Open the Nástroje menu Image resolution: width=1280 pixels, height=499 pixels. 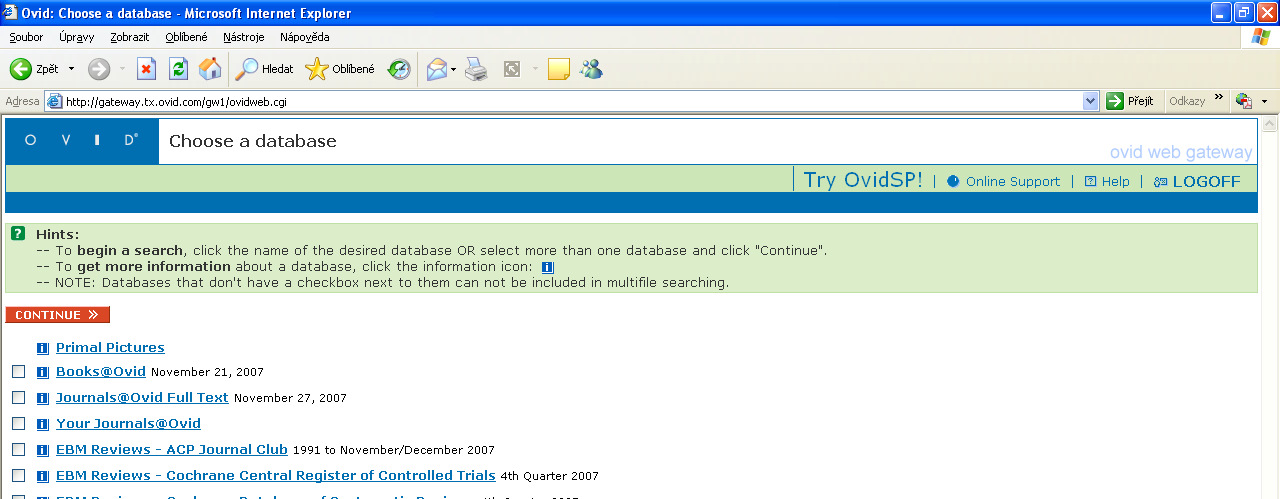pyautogui.click(x=244, y=37)
